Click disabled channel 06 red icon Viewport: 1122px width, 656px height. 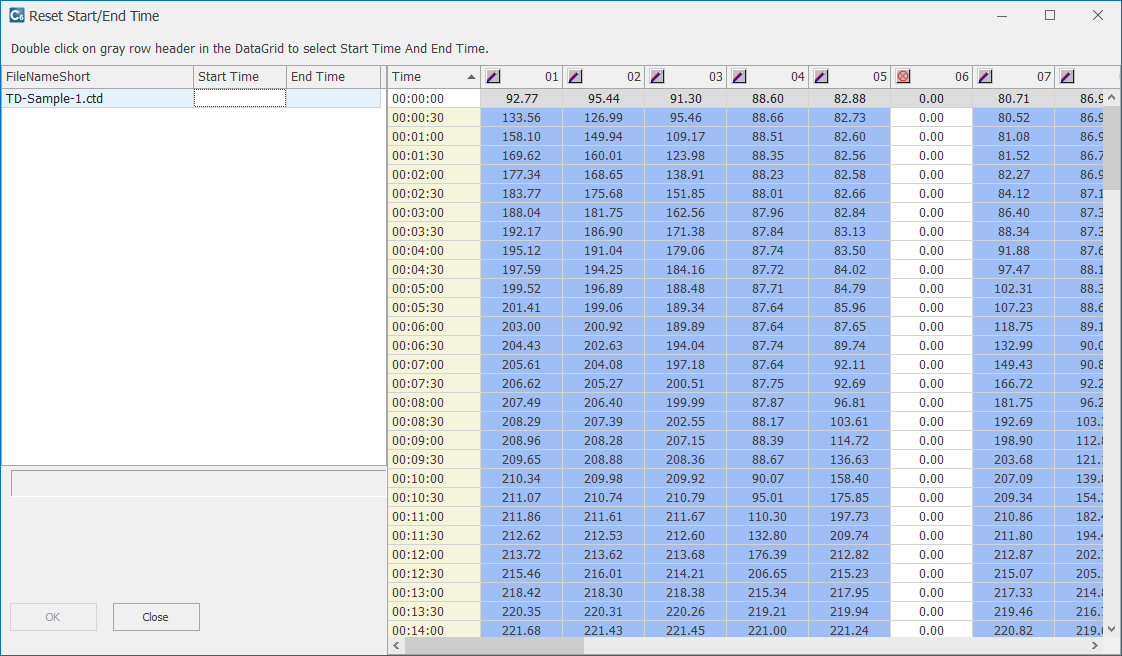[x=903, y=77]
